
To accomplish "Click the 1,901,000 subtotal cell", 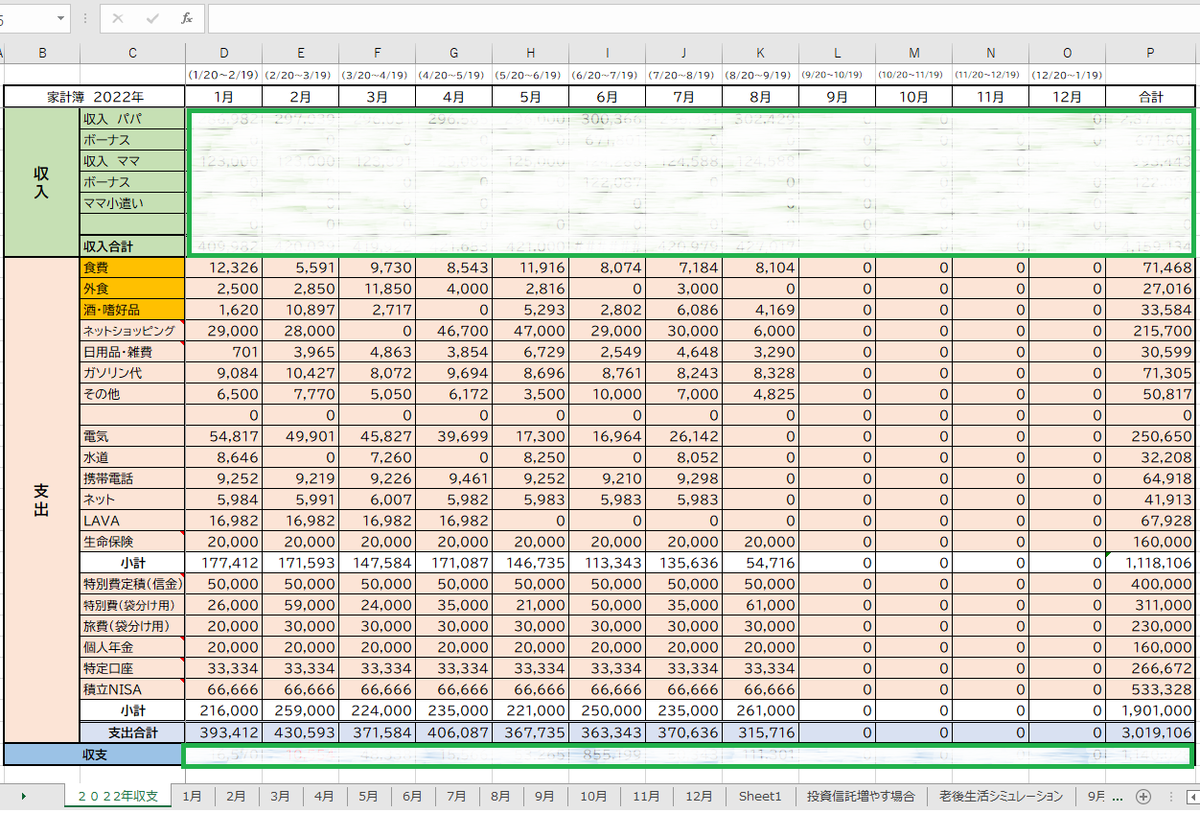I will click(x=1152, y=710).
